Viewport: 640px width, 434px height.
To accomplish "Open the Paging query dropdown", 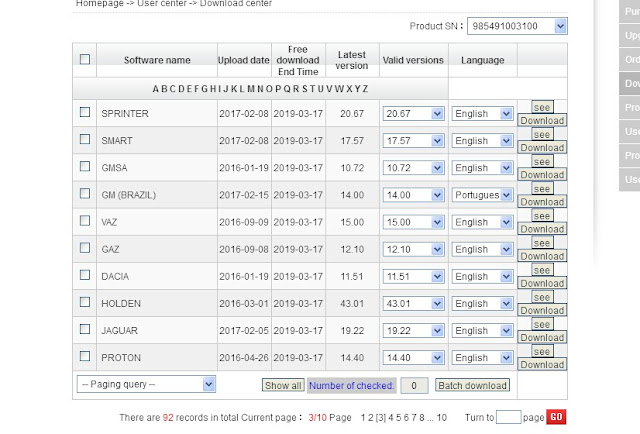I will (x=146, y=384).
